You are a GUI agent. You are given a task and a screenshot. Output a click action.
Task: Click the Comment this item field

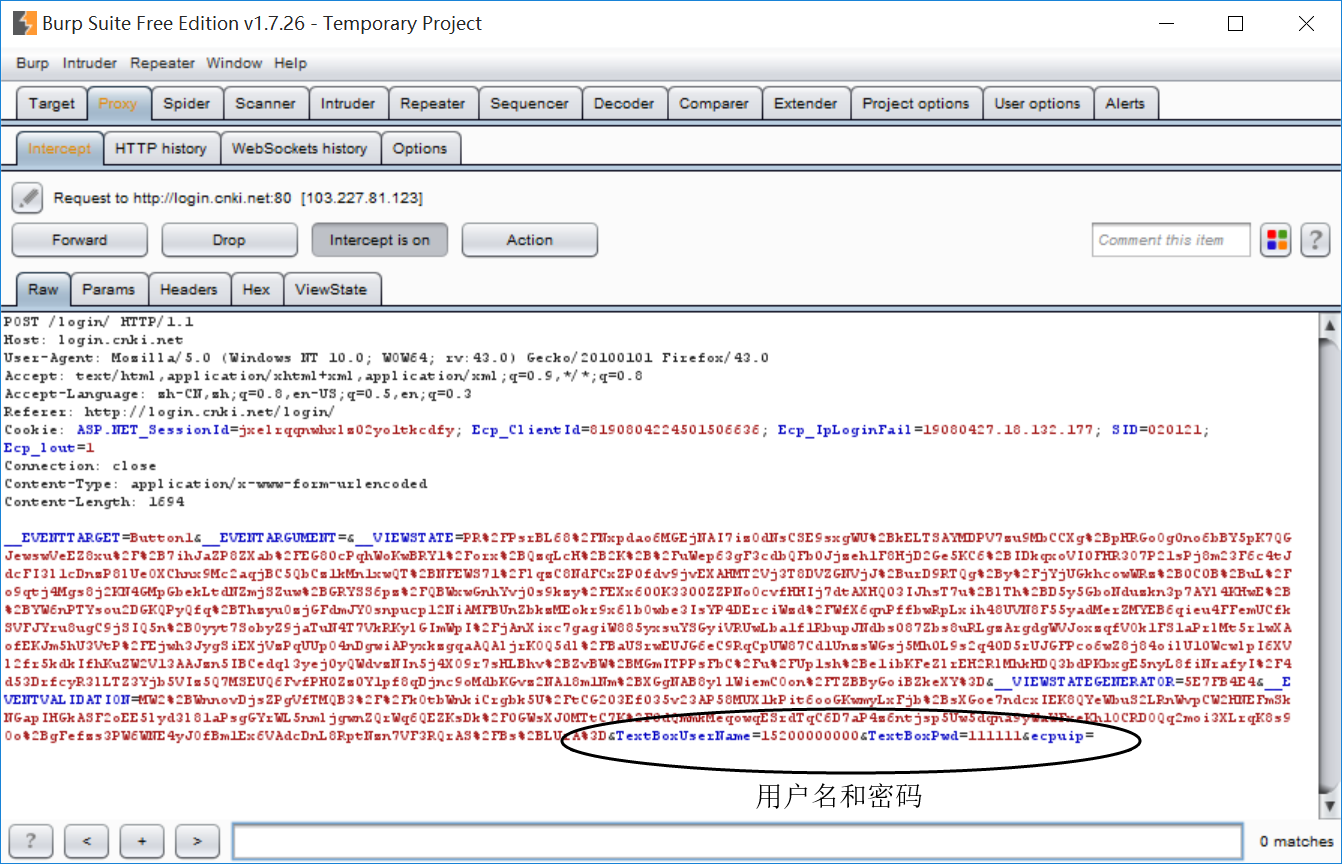coord(1171,240)
